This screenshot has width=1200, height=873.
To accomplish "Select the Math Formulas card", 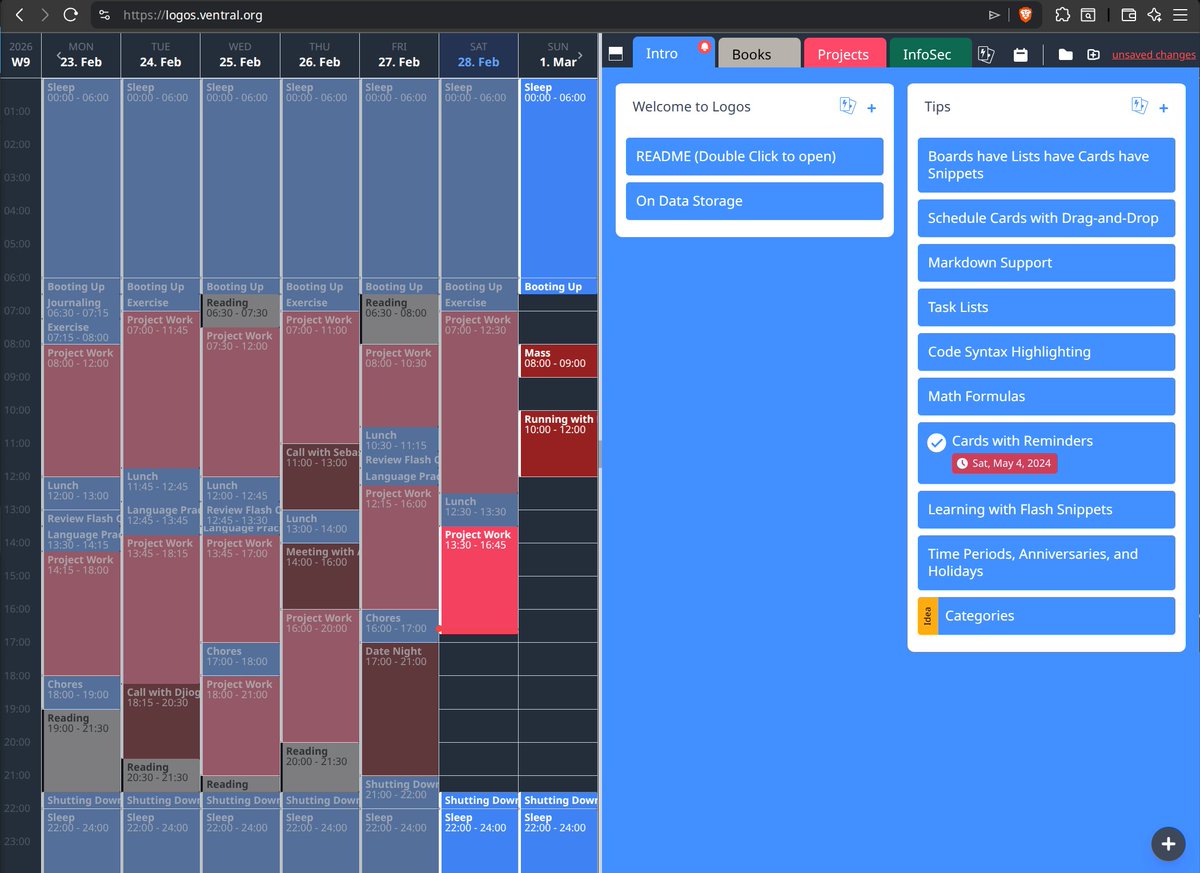I will coord(1046,396).
